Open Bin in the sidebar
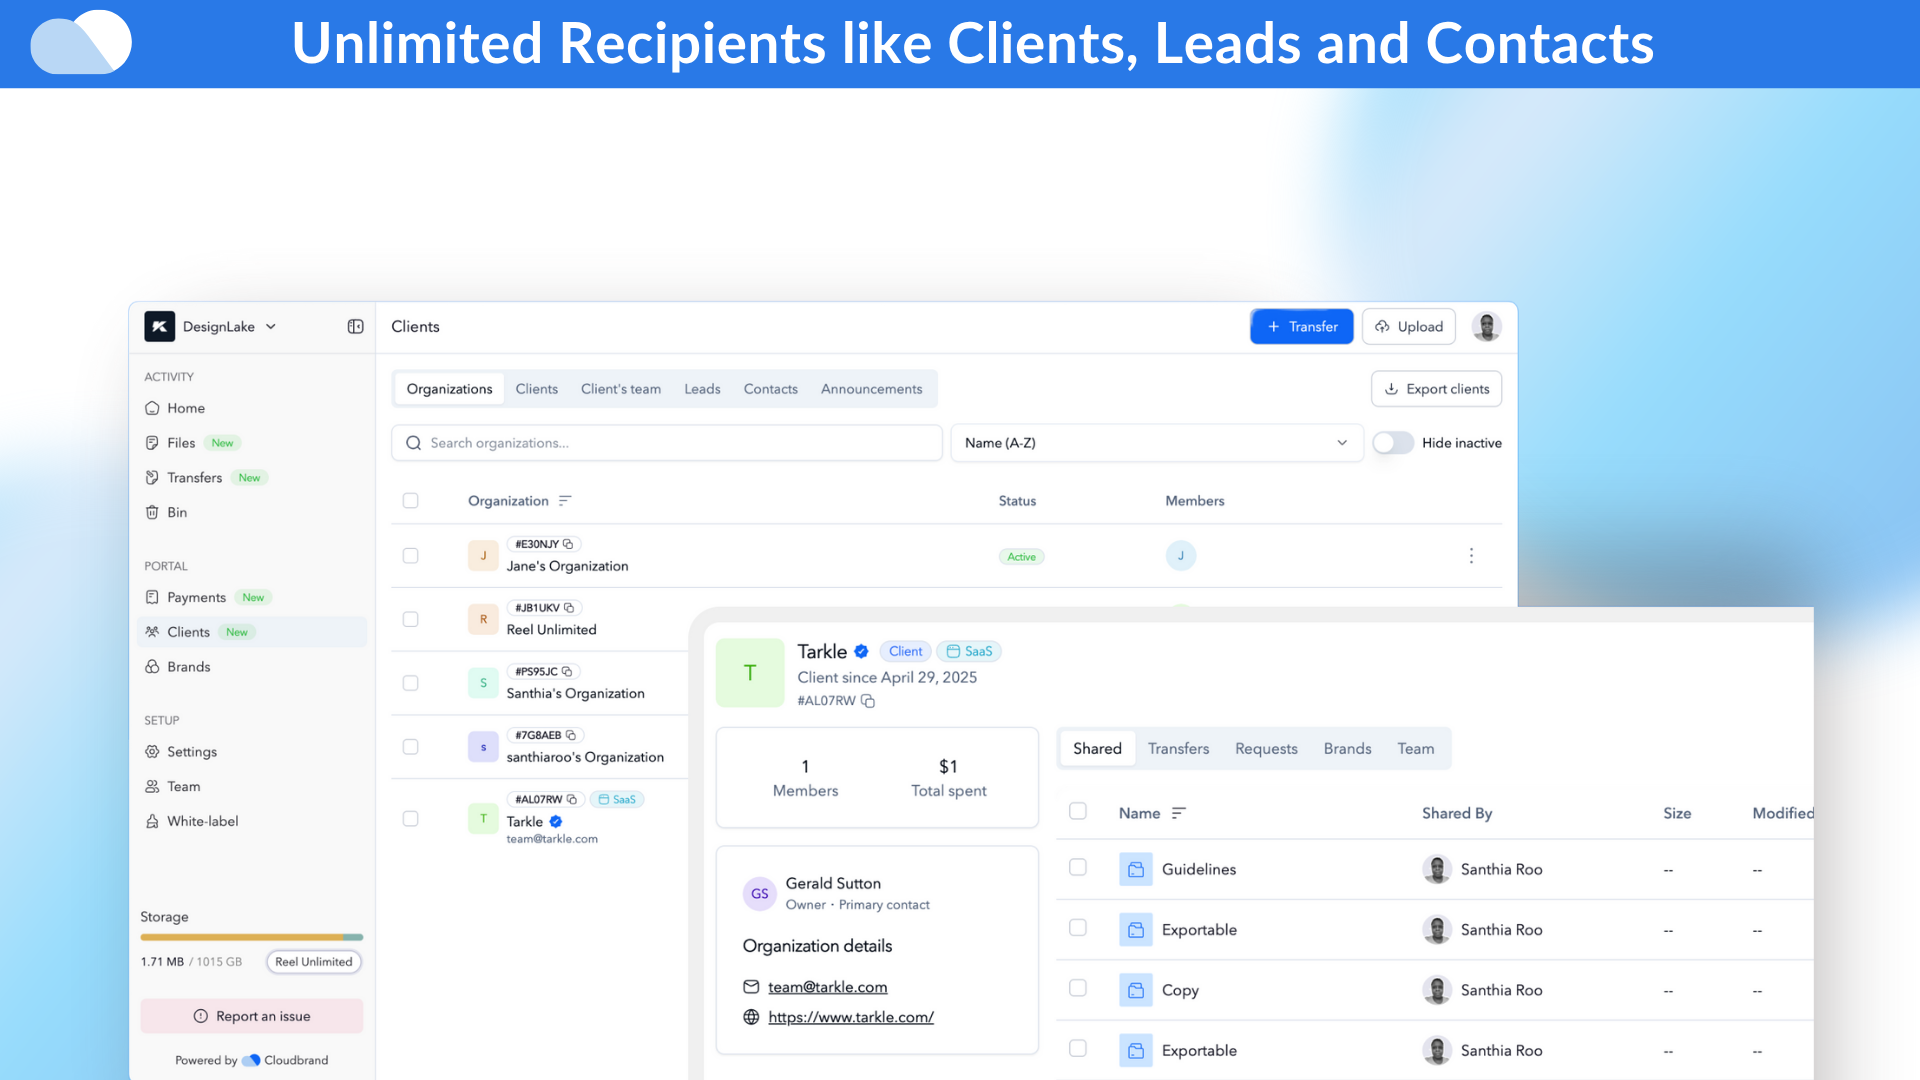Screen dimensions: 1920x1080 pos(177,512)
